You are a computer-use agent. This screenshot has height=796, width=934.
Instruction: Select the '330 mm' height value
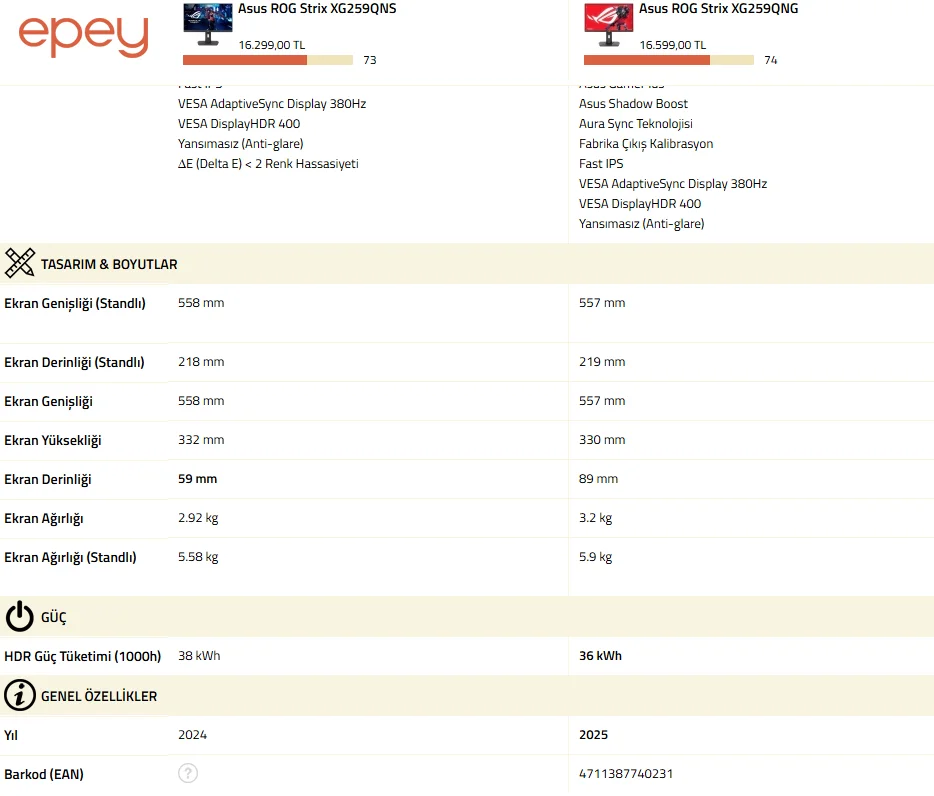click(602, 440)
